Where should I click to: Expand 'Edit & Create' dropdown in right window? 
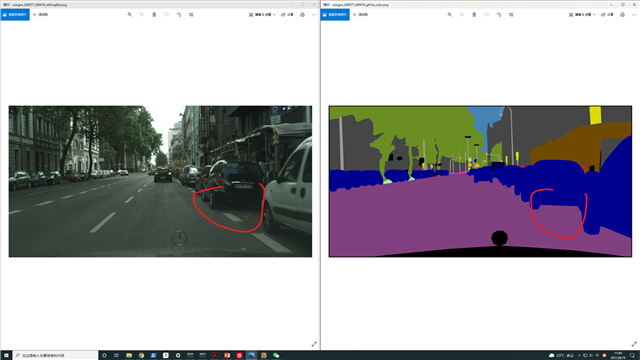(582, 15)
